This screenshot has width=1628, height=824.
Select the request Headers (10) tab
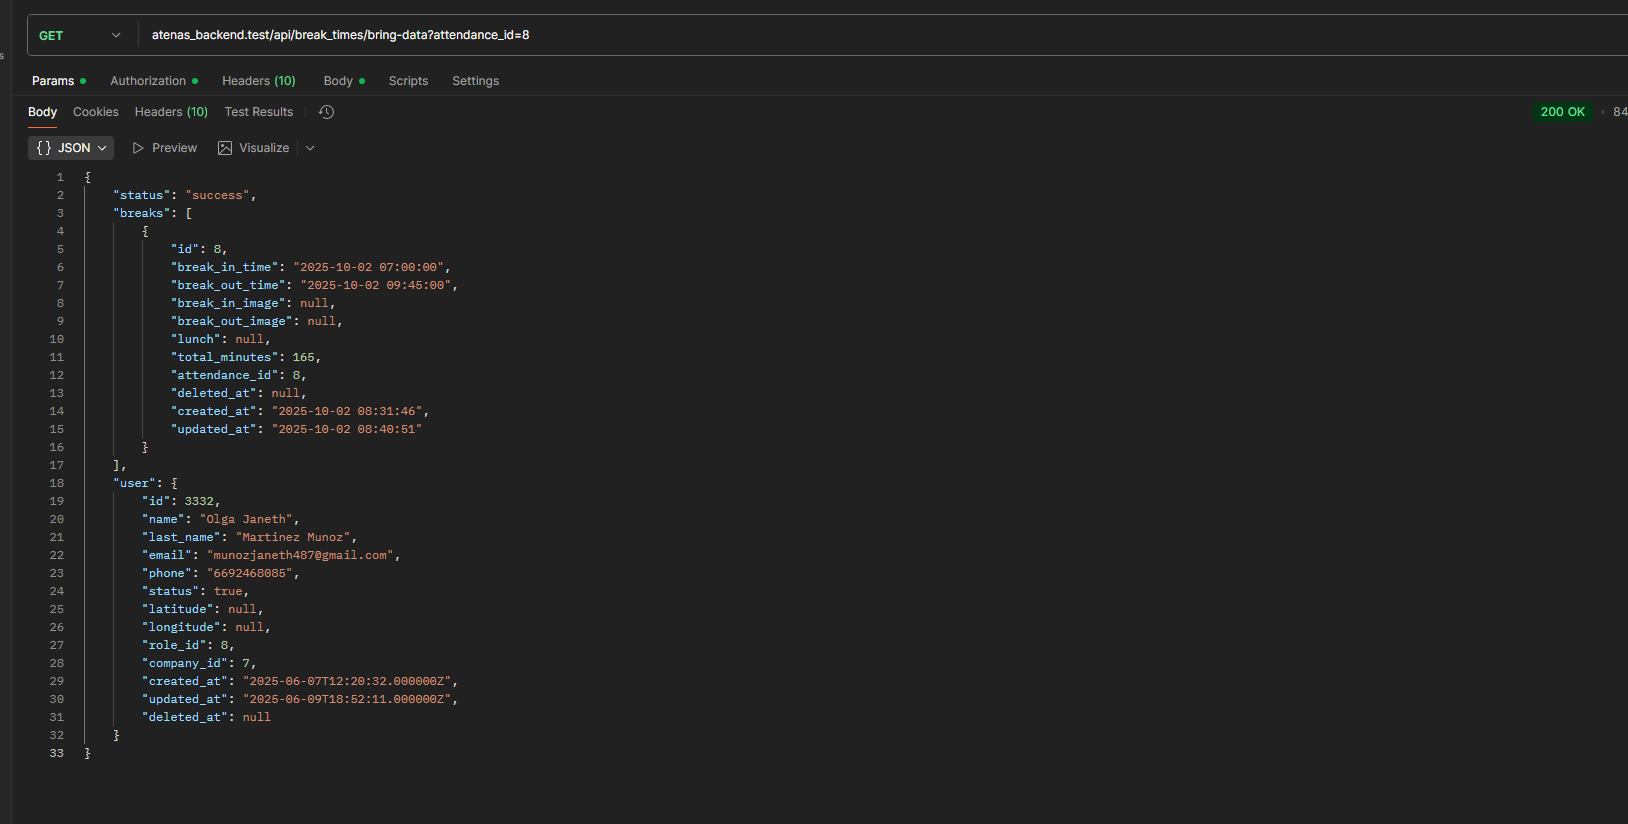(x=258, y=81)
